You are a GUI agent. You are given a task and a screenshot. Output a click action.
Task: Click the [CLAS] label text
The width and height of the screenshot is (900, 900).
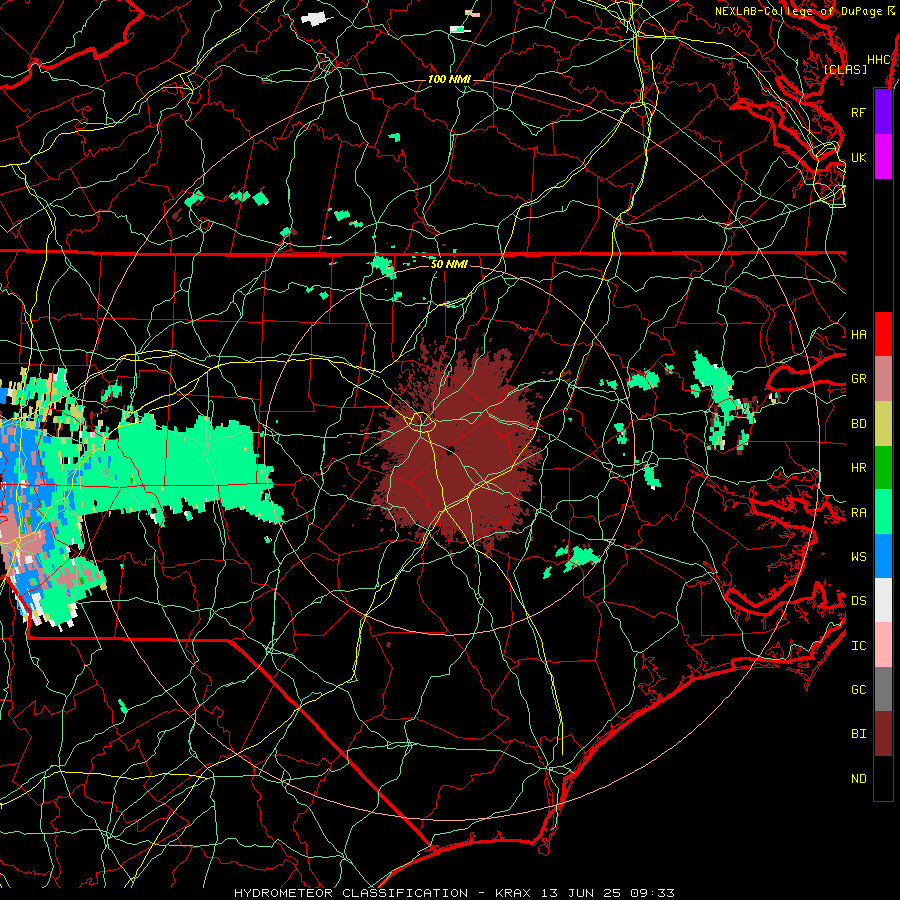coord(845,70)
